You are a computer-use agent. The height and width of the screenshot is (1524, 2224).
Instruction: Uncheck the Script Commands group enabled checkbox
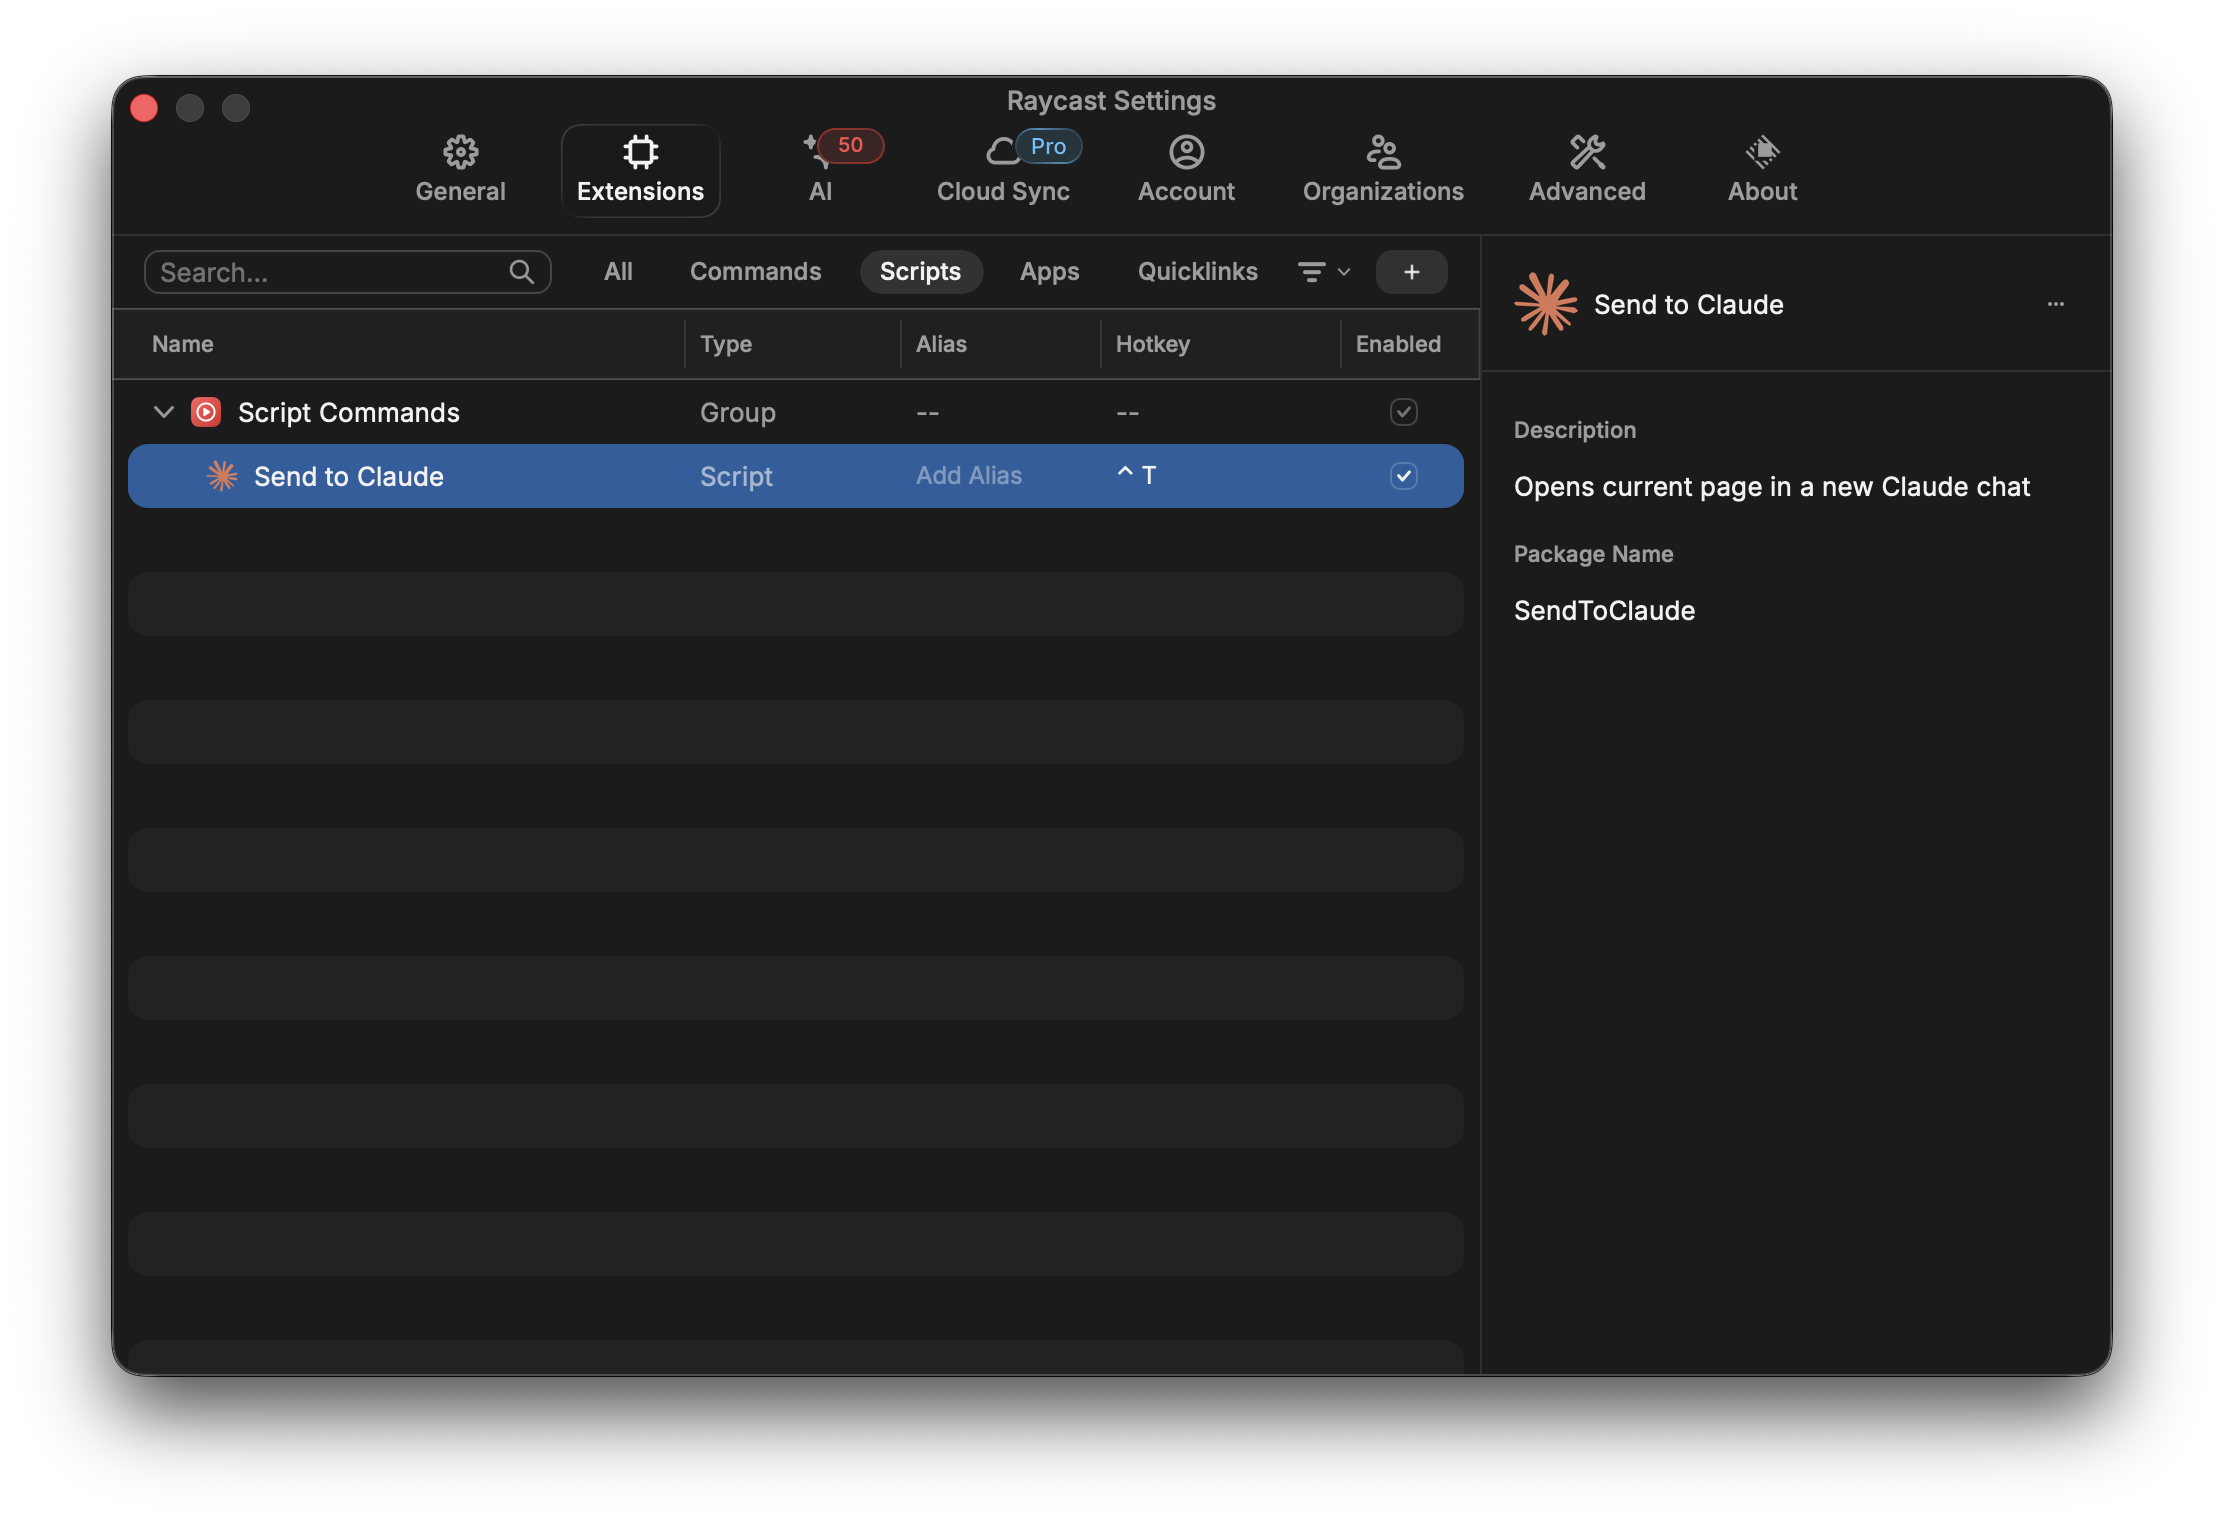pos(1404,412)
